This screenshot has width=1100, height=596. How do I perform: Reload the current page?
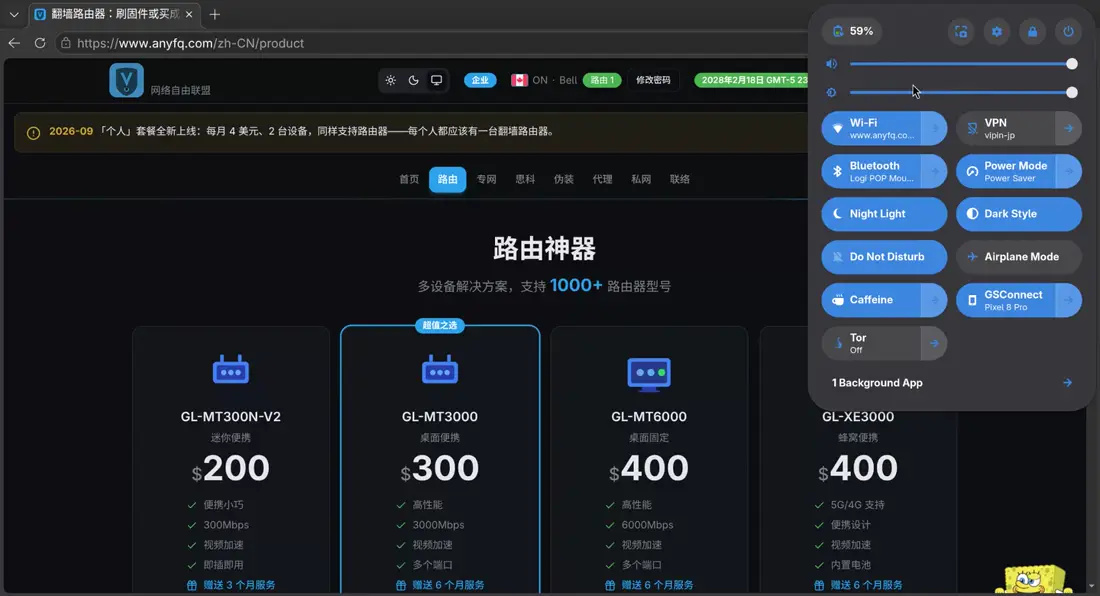40,43
